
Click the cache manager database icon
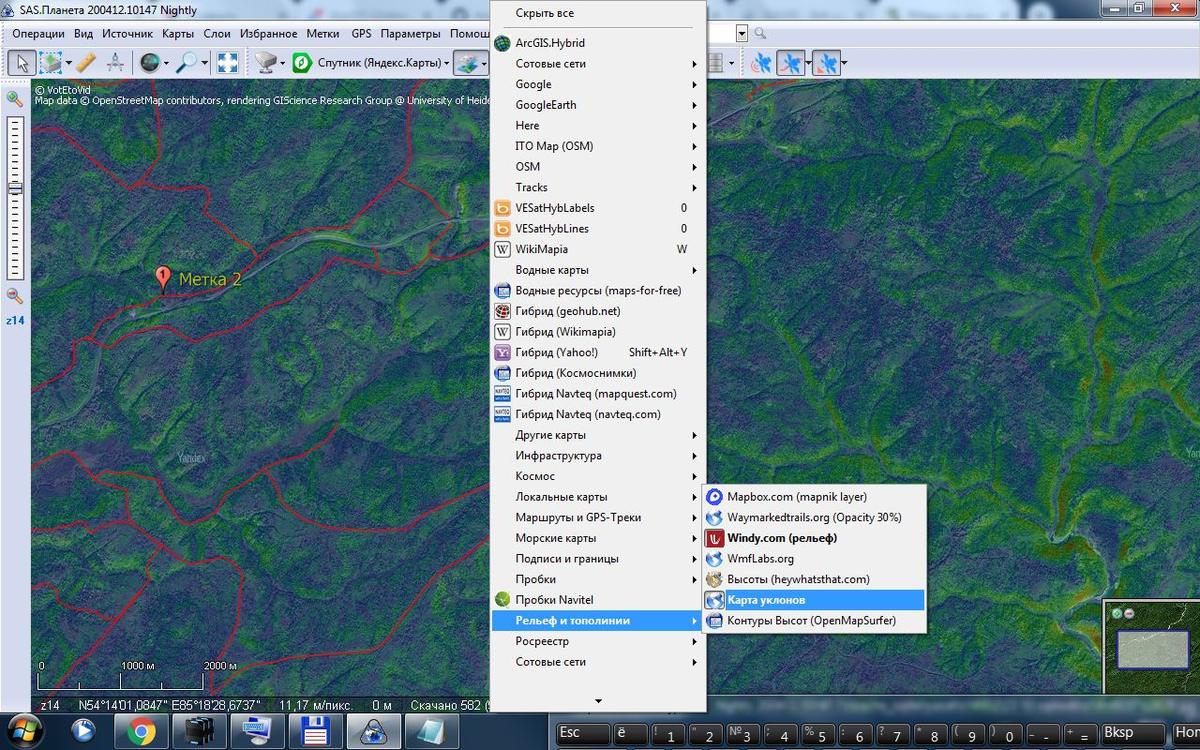(x=715, y=63)
